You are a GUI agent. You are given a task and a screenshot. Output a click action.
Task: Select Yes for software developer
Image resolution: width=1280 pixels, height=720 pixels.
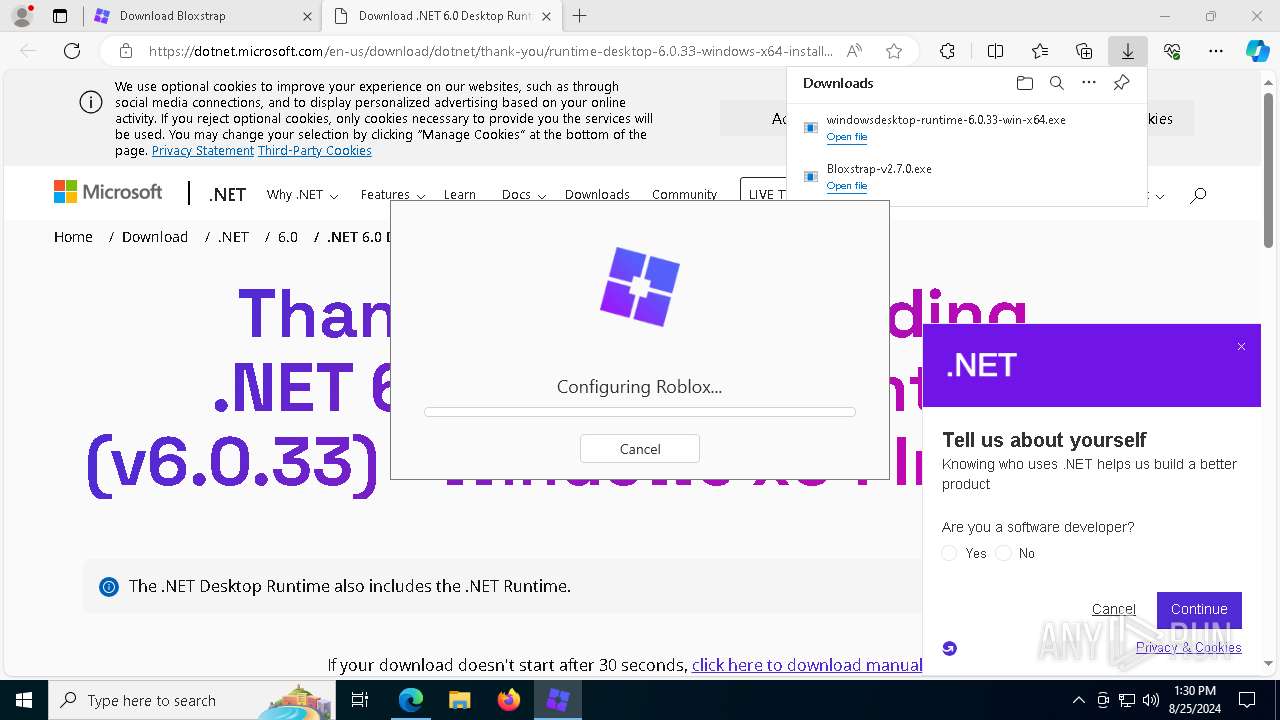[949, 553]
